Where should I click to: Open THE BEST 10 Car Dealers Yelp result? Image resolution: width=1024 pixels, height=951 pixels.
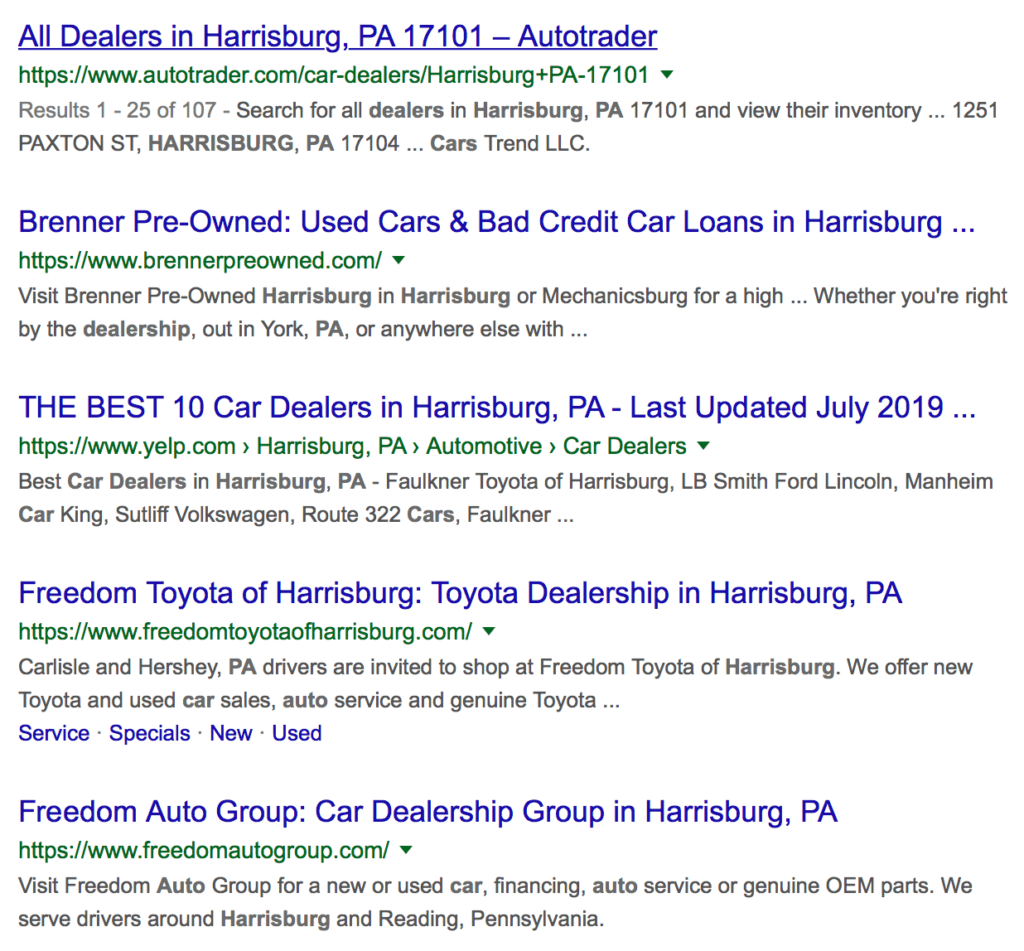[x=497, y=408]
